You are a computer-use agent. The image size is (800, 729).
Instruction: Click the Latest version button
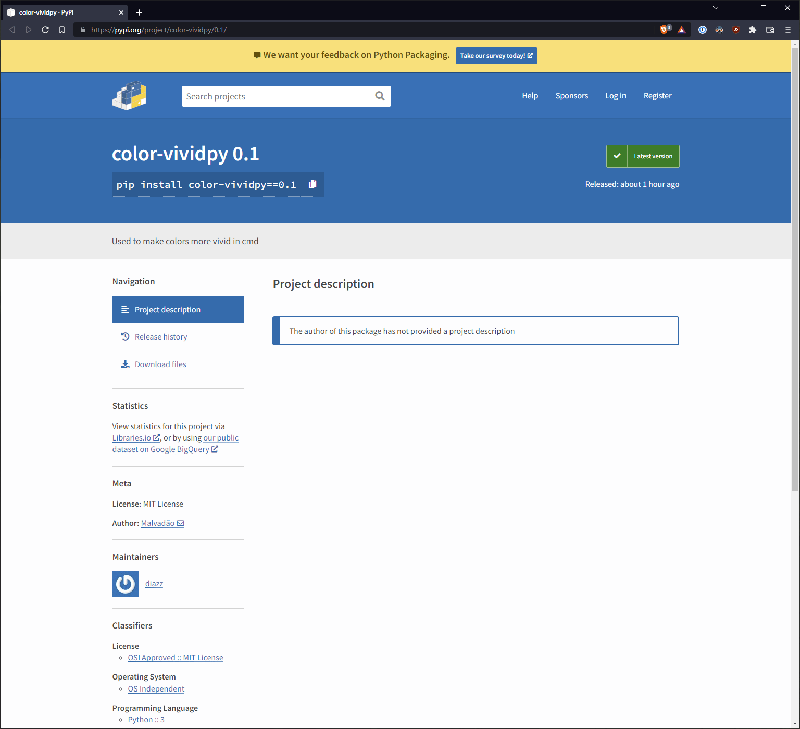[643, 156]
